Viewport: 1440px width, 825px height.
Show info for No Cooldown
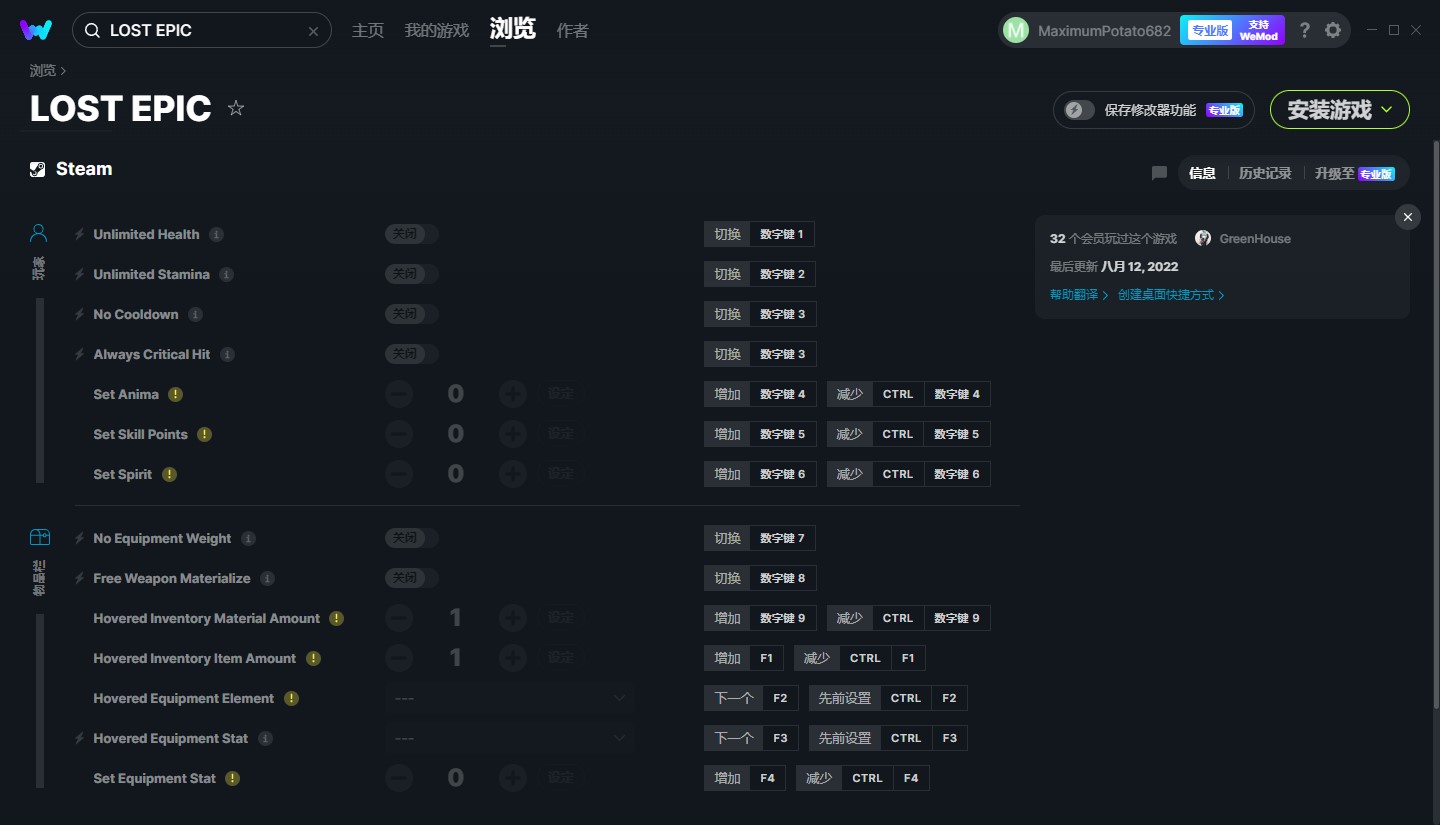195,314
